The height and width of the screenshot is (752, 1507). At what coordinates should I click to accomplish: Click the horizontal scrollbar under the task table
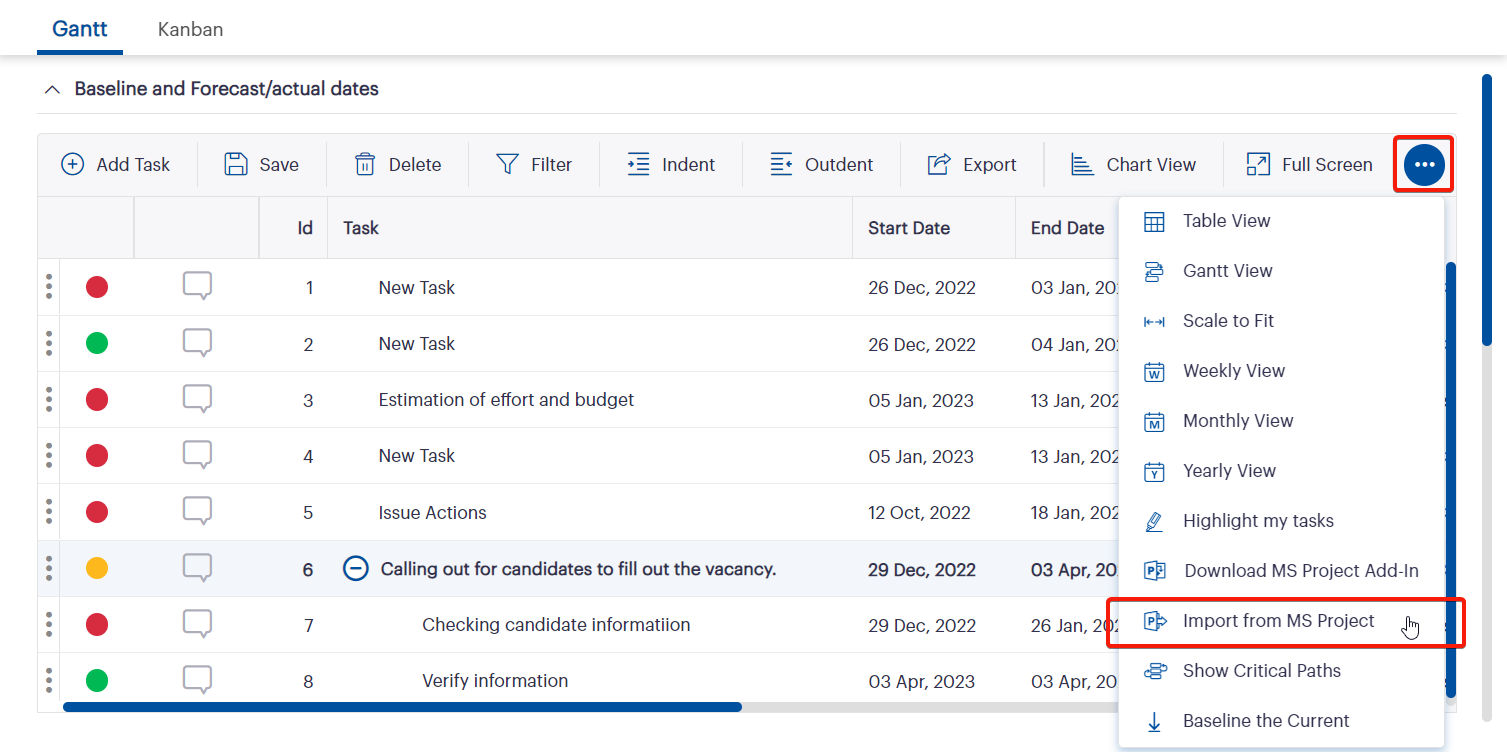(x=402, y=707)
